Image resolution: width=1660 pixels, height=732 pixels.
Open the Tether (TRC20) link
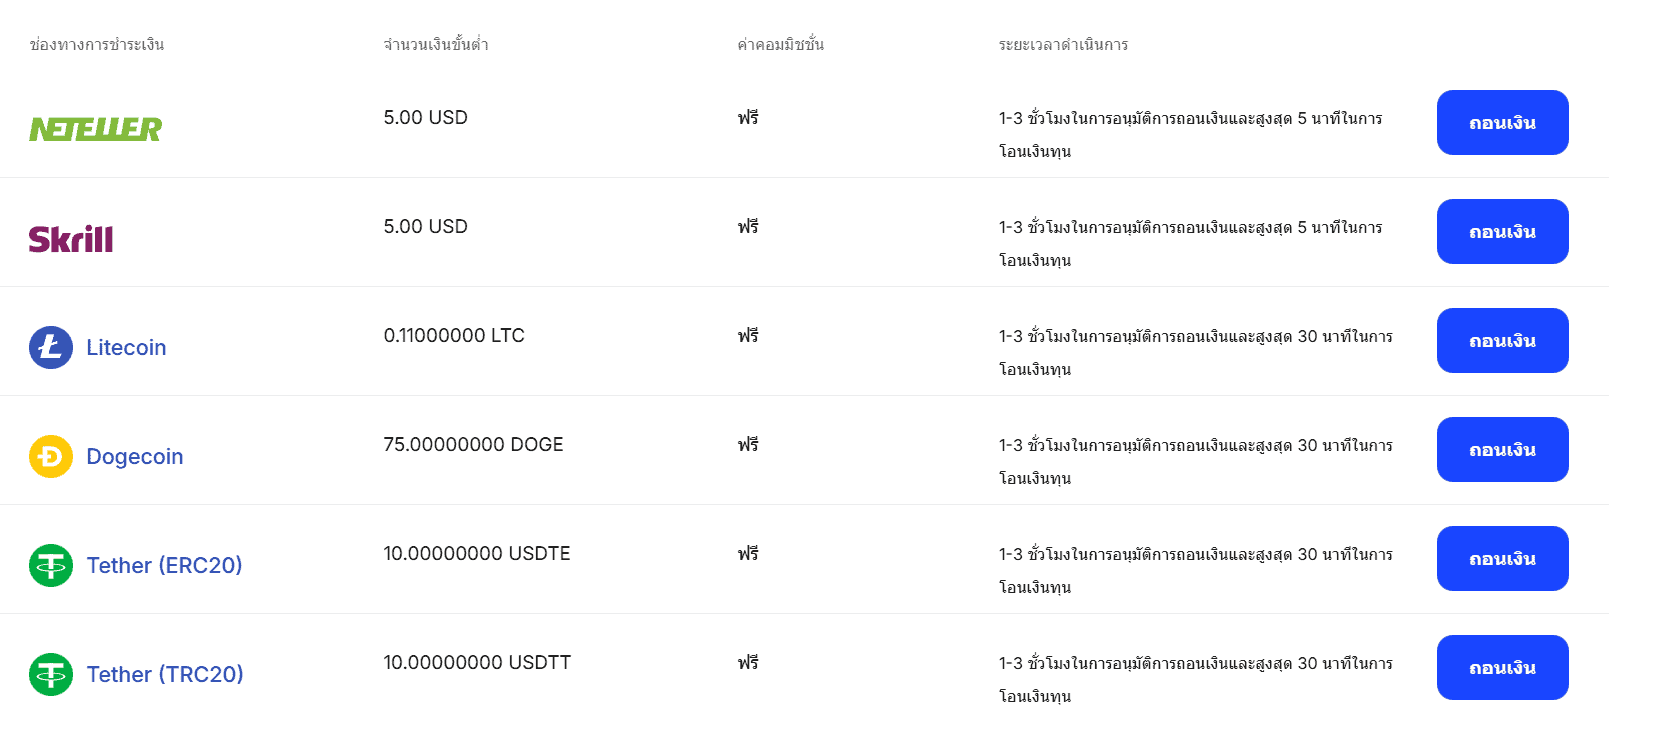point(165,674)
